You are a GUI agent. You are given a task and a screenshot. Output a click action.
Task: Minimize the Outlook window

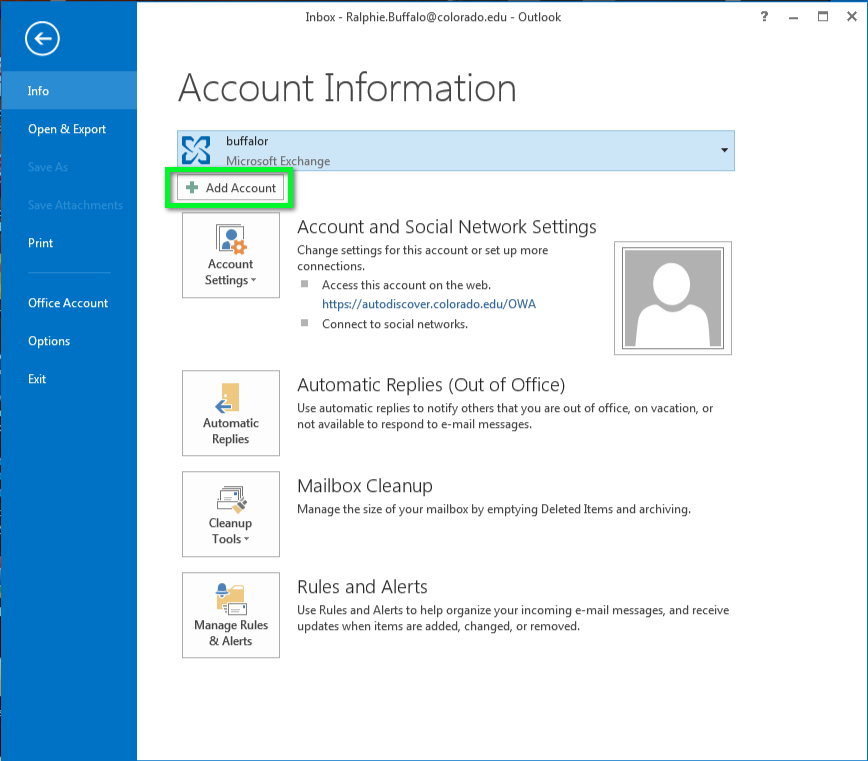(794, 17)
